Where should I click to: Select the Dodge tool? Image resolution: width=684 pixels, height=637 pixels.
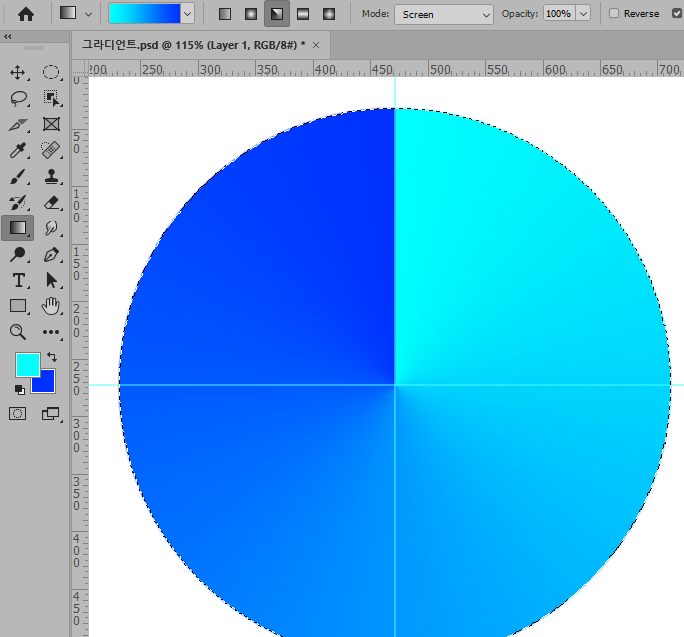tap(18, 254)
